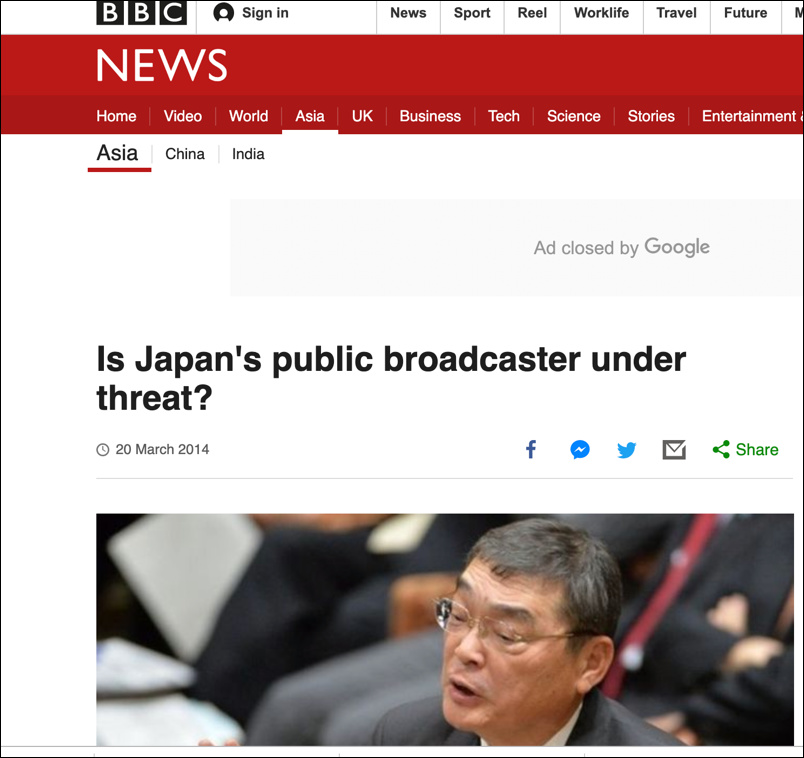Open Worklife in the top BBC bar

click(601, 13)
